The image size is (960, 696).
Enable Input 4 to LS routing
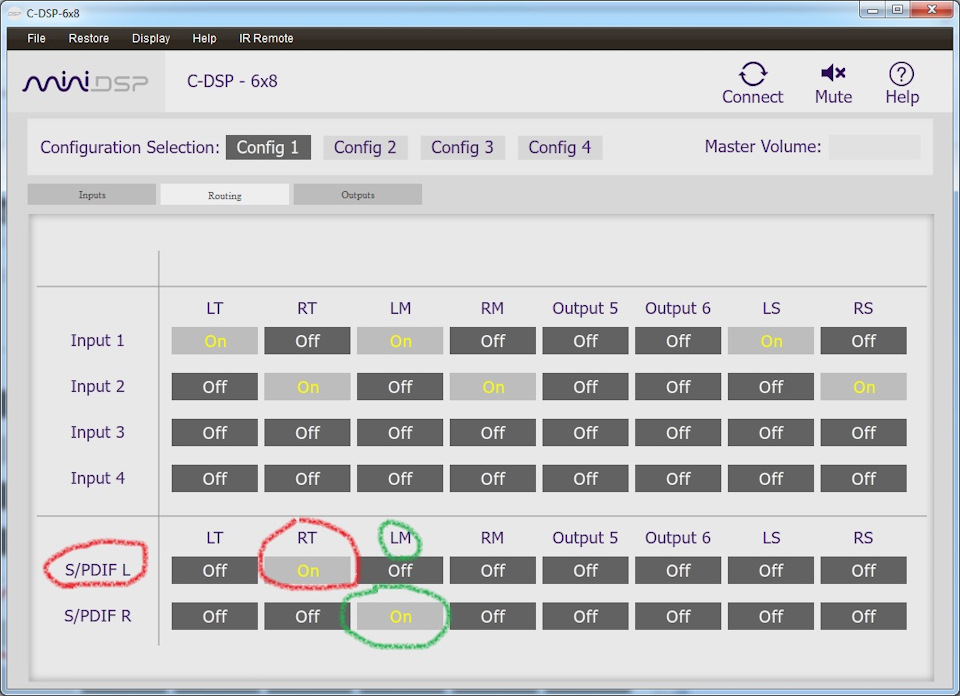(771, 479)
